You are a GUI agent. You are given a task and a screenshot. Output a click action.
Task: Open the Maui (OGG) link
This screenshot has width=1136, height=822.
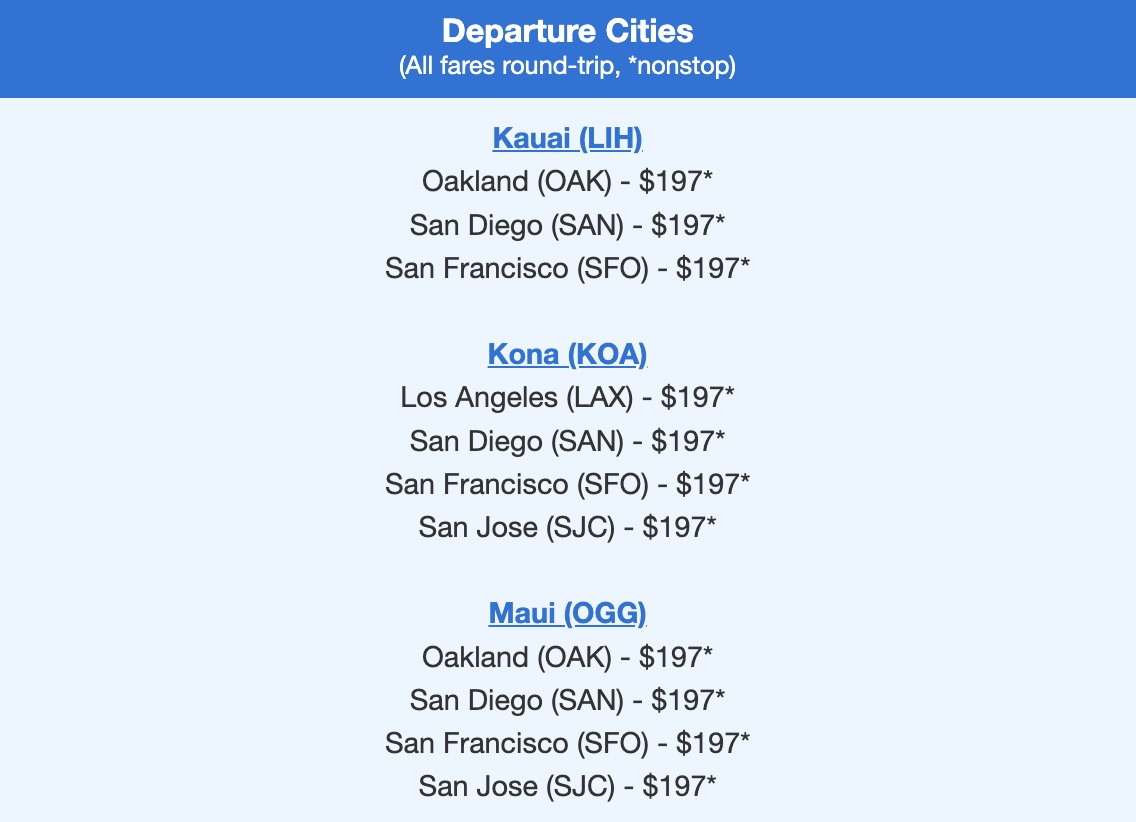tap(567, 612)
